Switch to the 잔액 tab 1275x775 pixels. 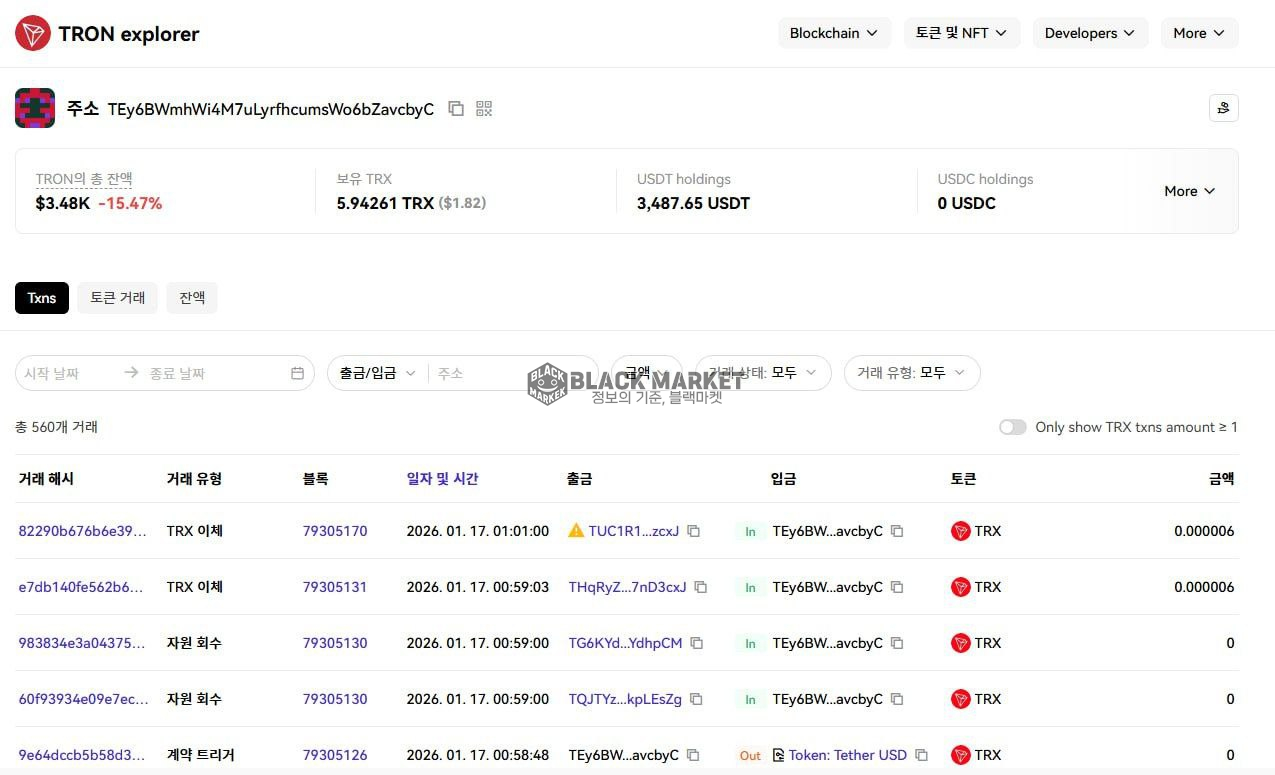(x=192, y=298)
